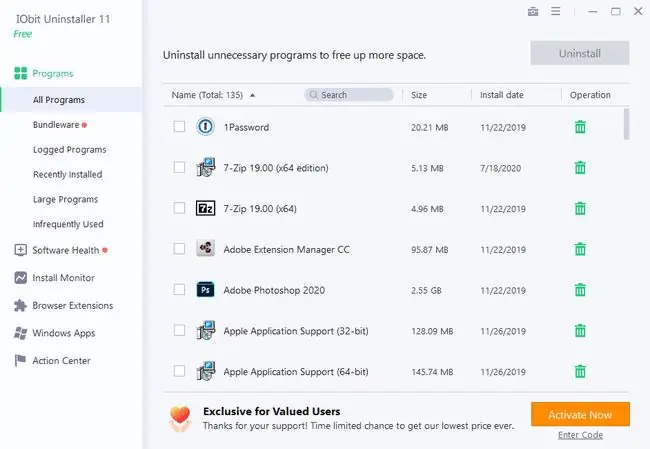The image size is (650, 449).
Task: Open Browser Extensions section
Action: [73, 306]
